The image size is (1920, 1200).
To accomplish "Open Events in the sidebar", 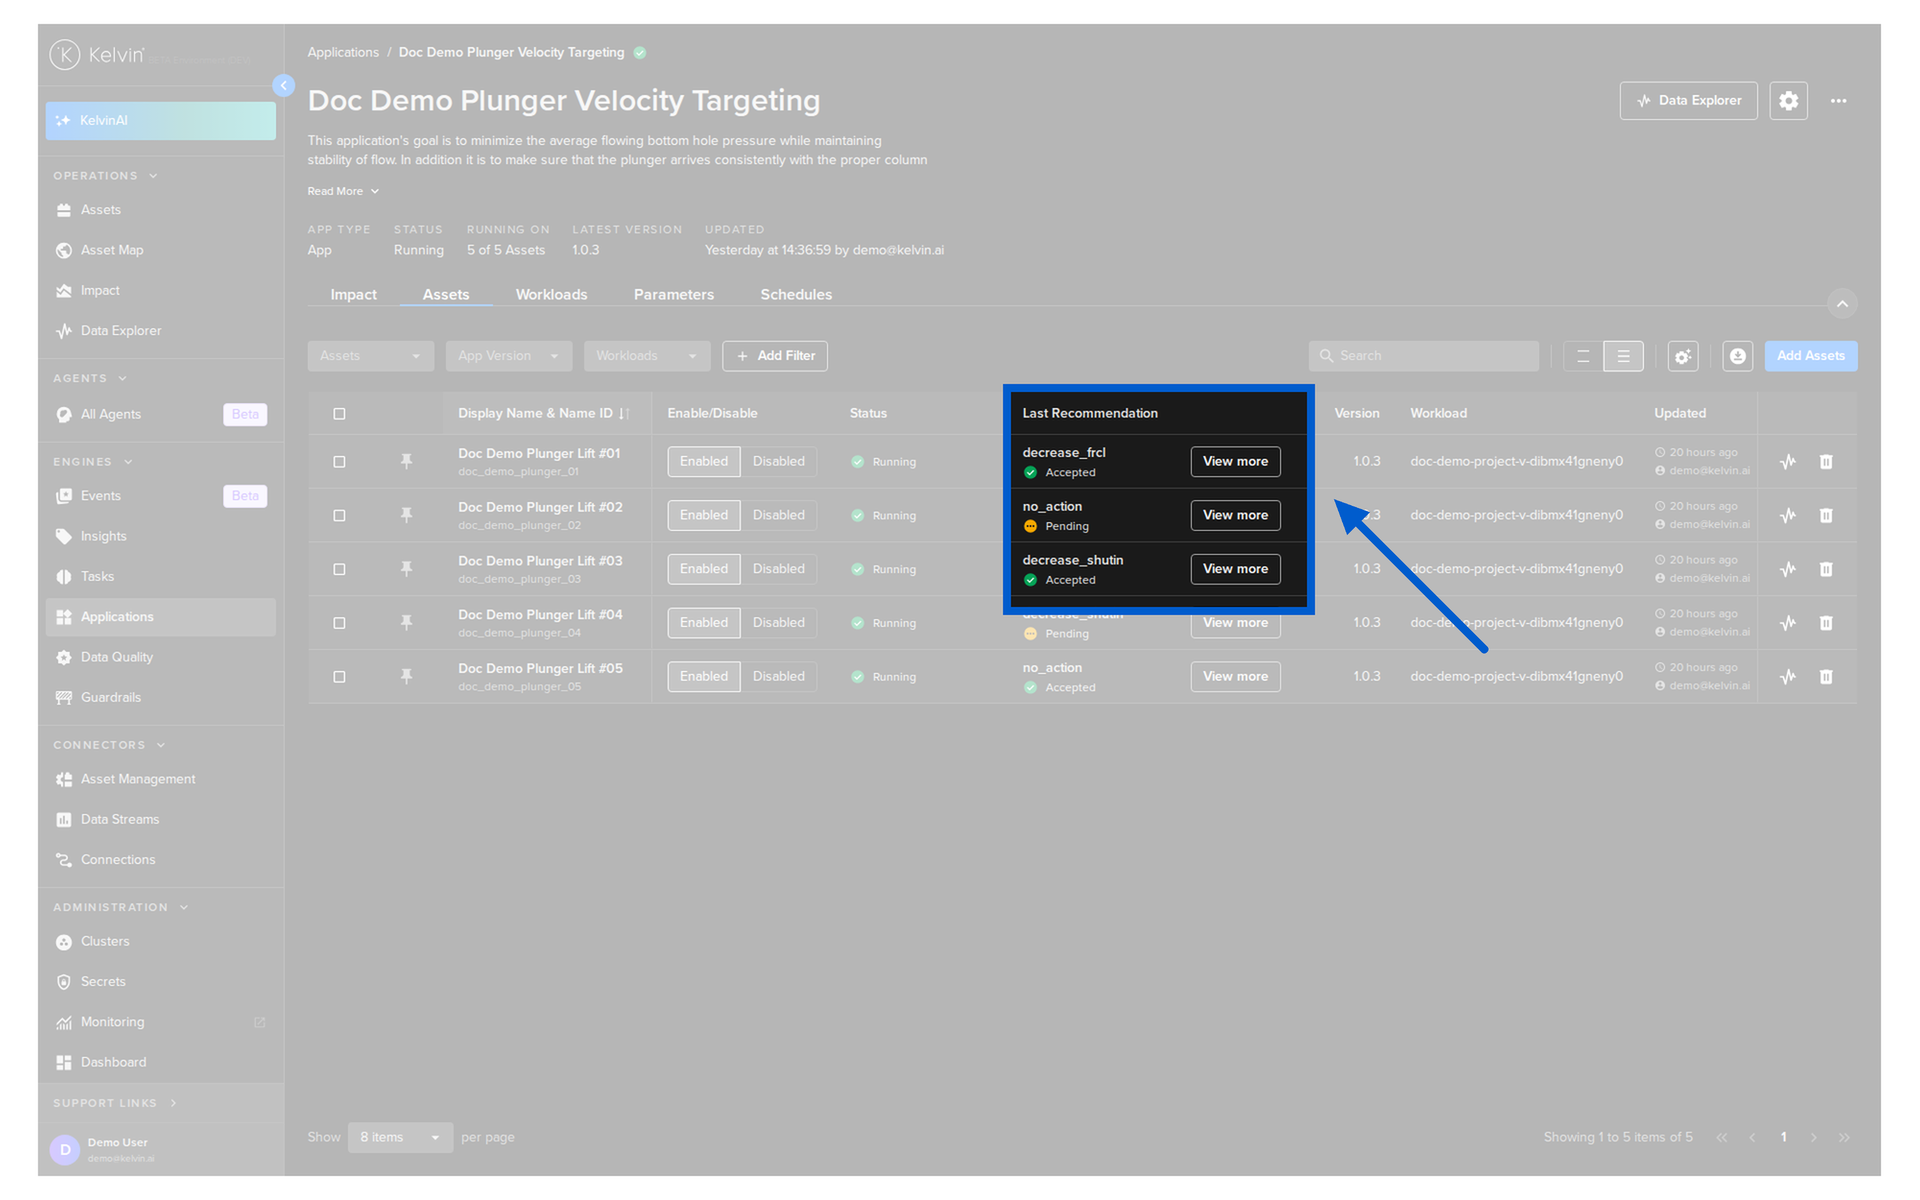I will tap(160, 496).
